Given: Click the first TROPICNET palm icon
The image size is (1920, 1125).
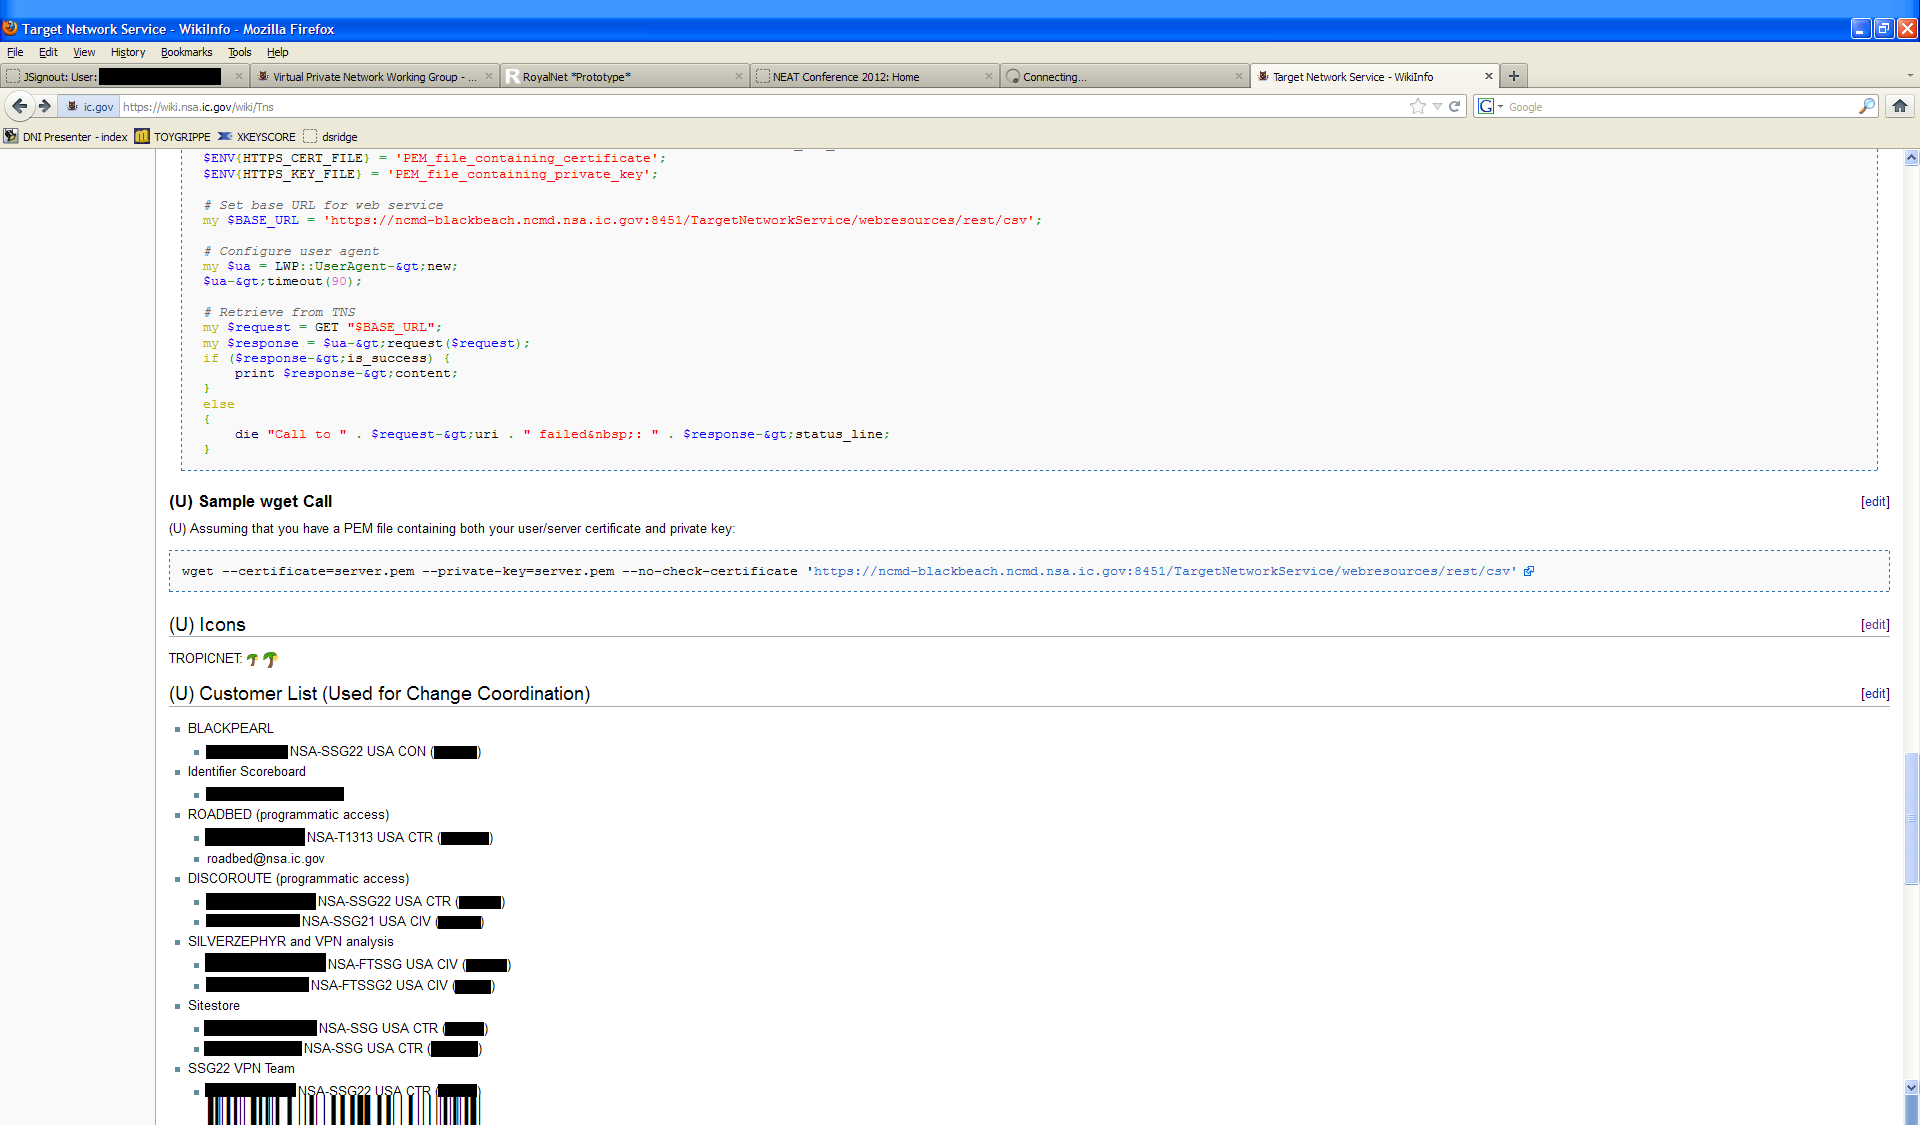Looking at the screenshot, I should (252, 659).
